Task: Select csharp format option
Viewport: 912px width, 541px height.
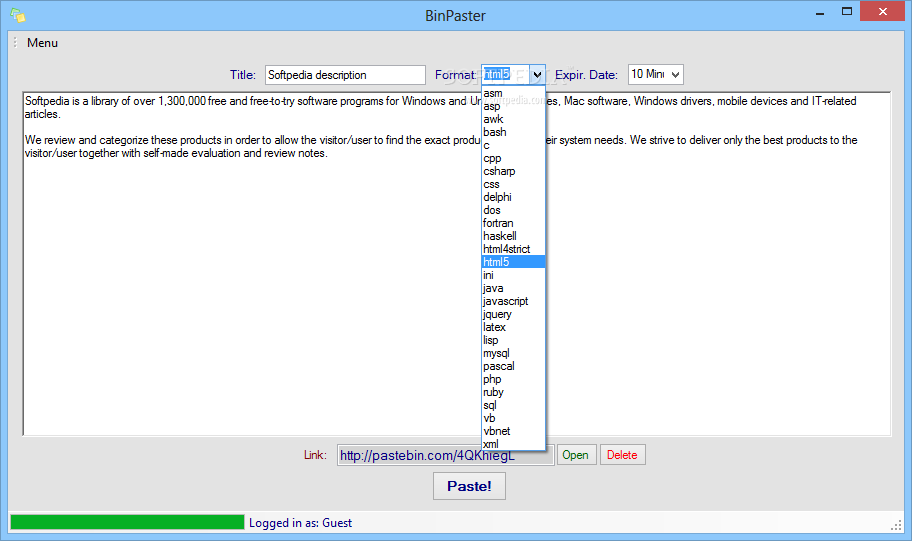Action: [x=513, y=171]
